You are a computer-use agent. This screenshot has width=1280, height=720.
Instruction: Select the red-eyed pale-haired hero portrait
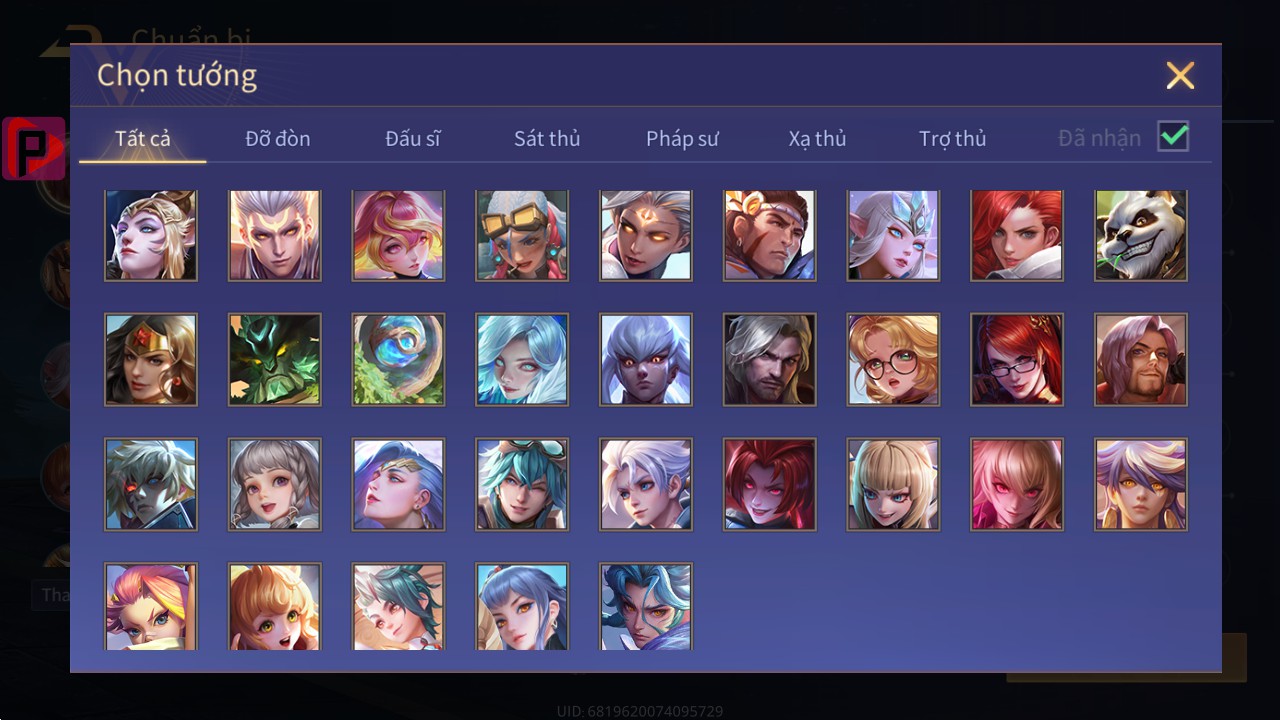tap(151, 484)
